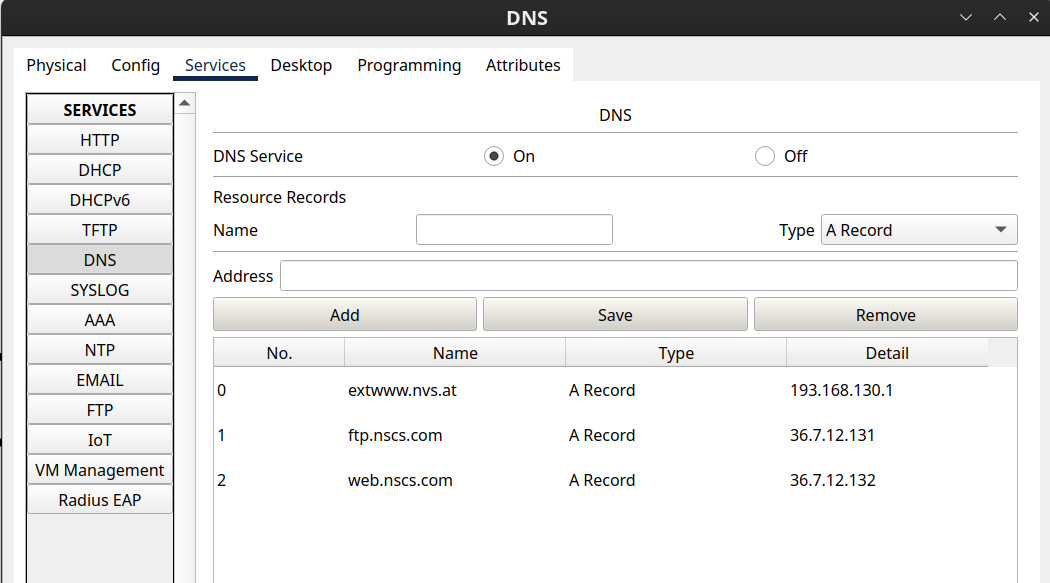Sort records by the Name column header
The height and width of the screenshot is (583, 1050).
pyautogui.click(x=455, y=353)
